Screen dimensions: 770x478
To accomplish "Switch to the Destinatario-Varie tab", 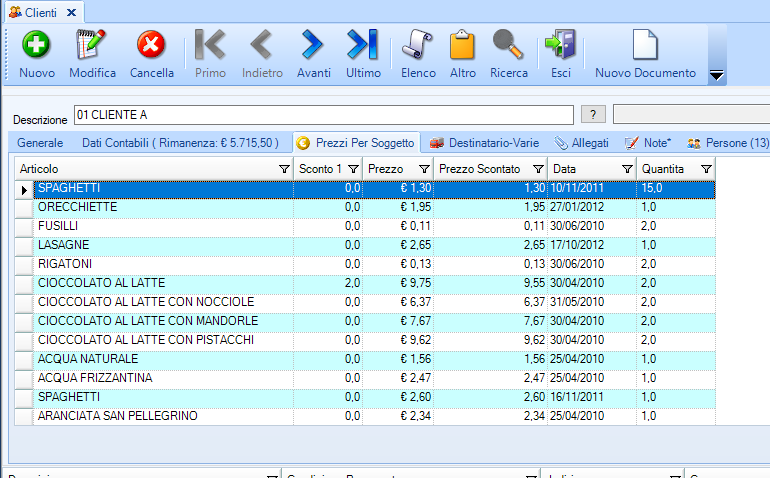I will click(x=488, y=143).
